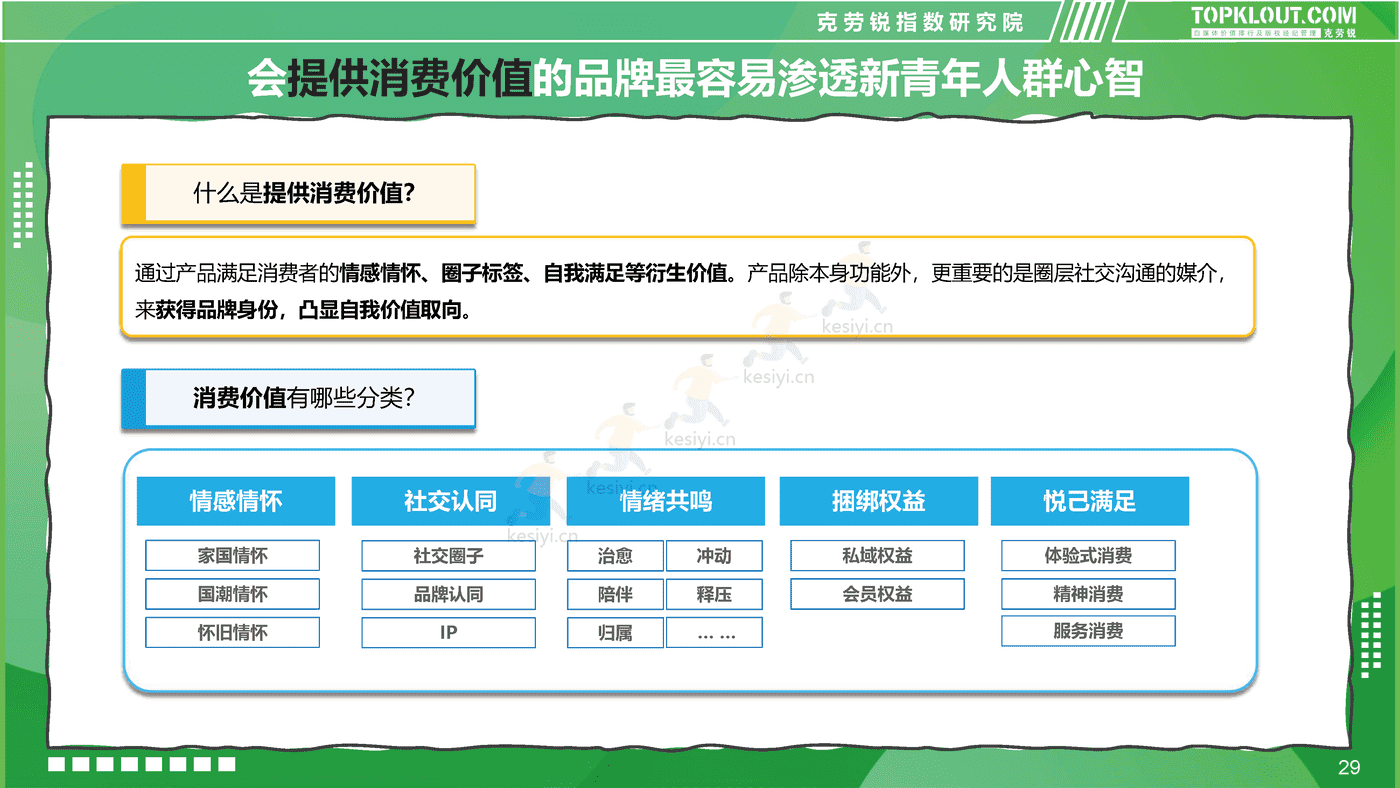Select the 归属 box
Viewport: 1400px width, 788px height.
point(615,632)
